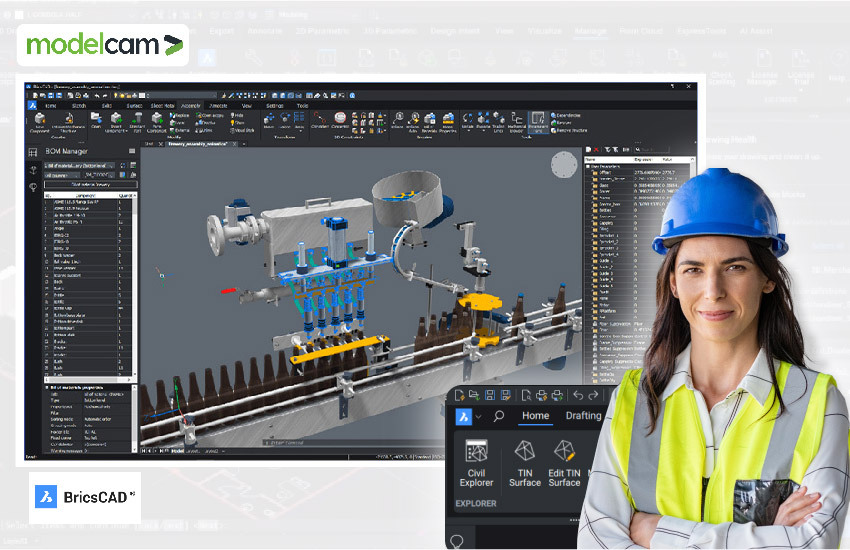
Task: Open the Assembly ribbon tab
Action: [x=190, y=106]
